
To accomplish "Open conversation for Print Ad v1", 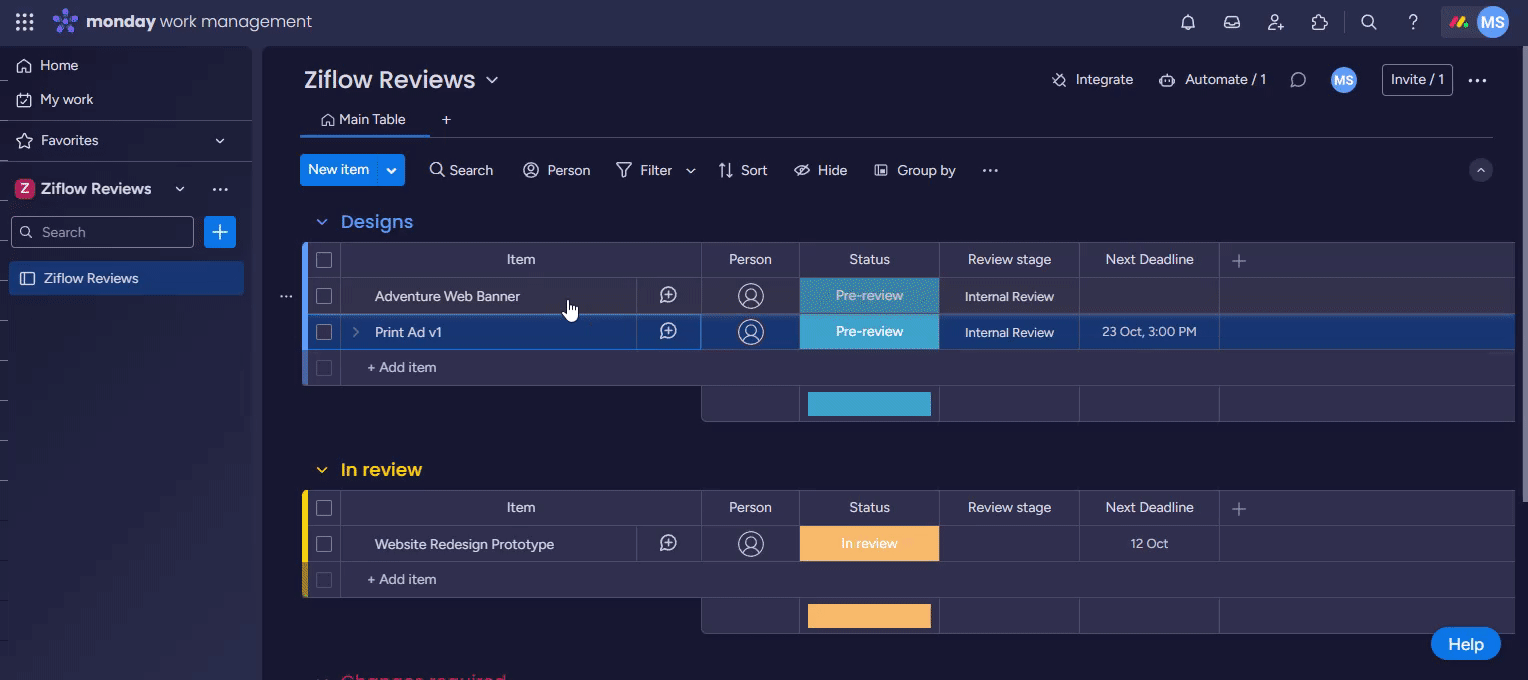I will [668, 332].
